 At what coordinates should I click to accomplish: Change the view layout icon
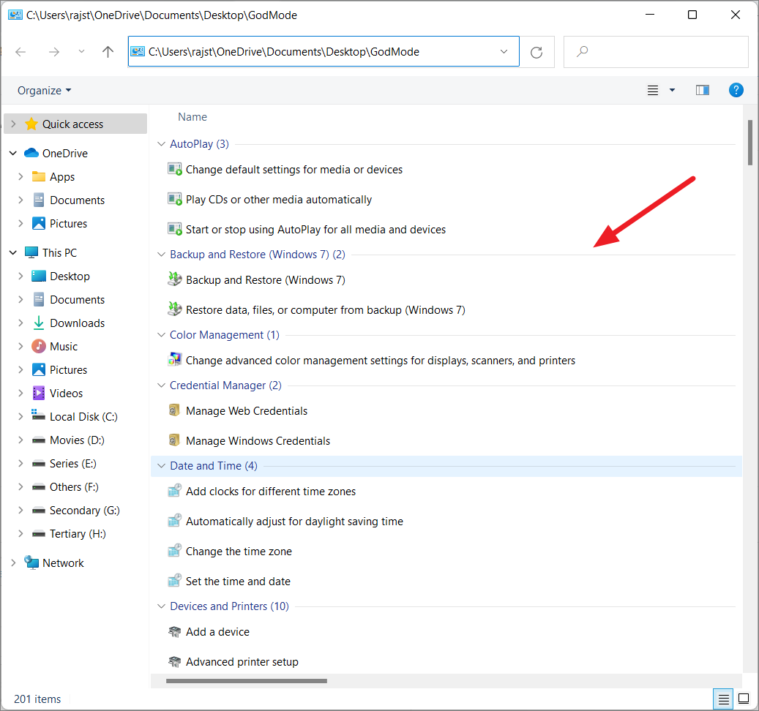pyautogui.click(x=653, y=91)
